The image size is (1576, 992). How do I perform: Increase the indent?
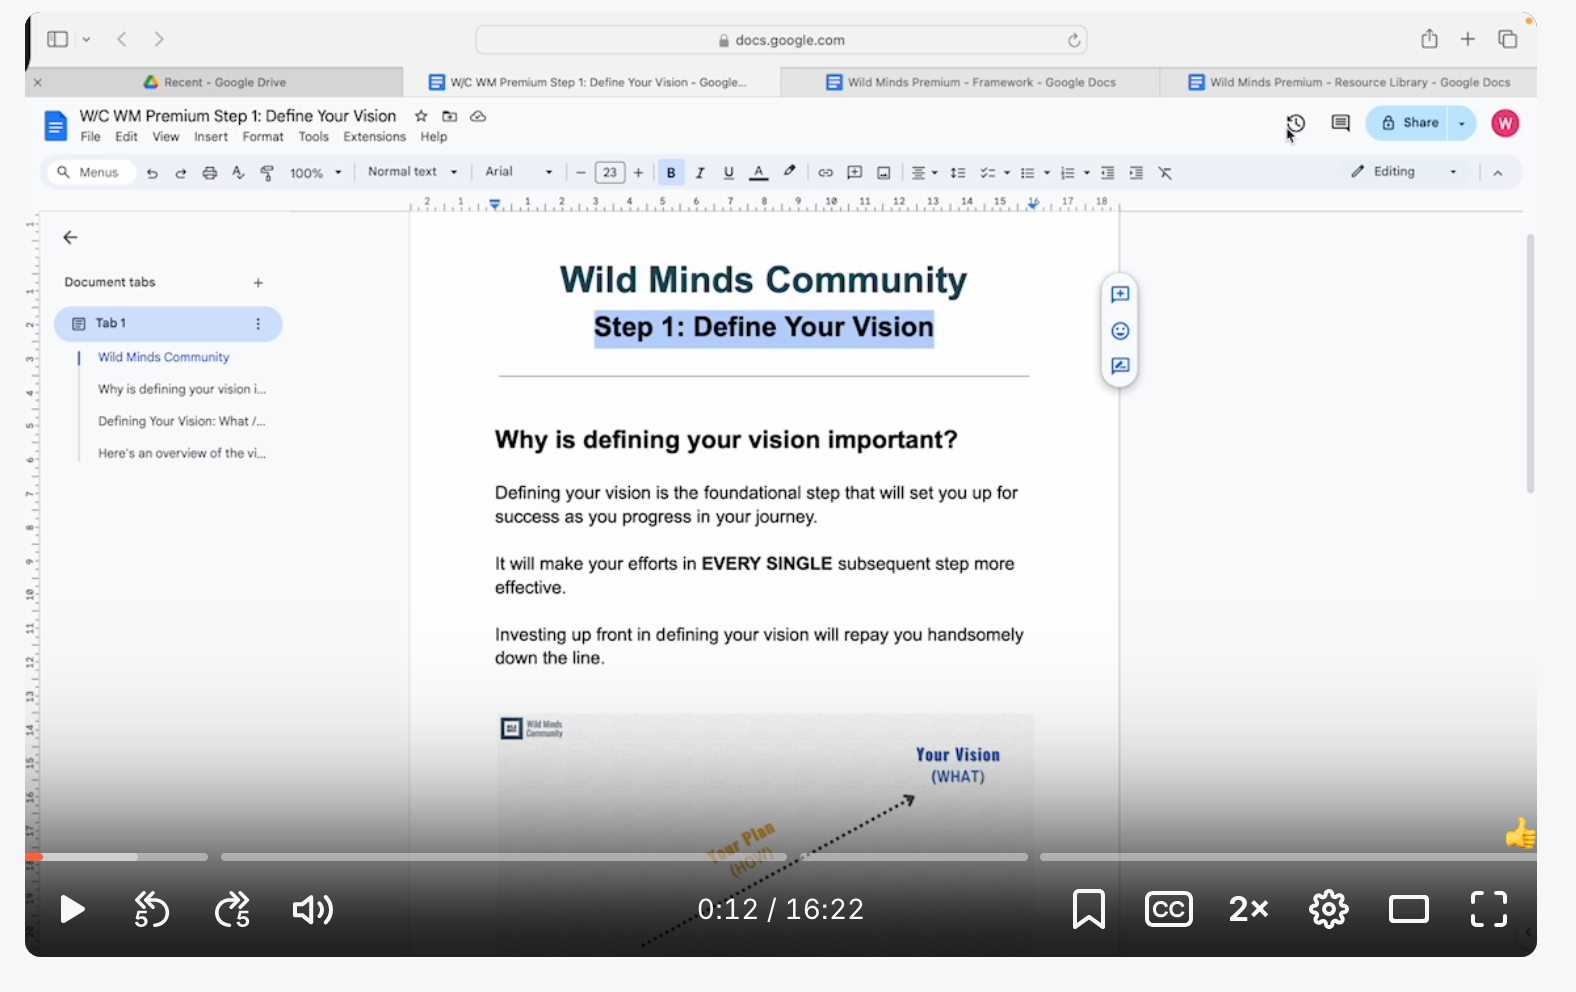[1136, 173]
